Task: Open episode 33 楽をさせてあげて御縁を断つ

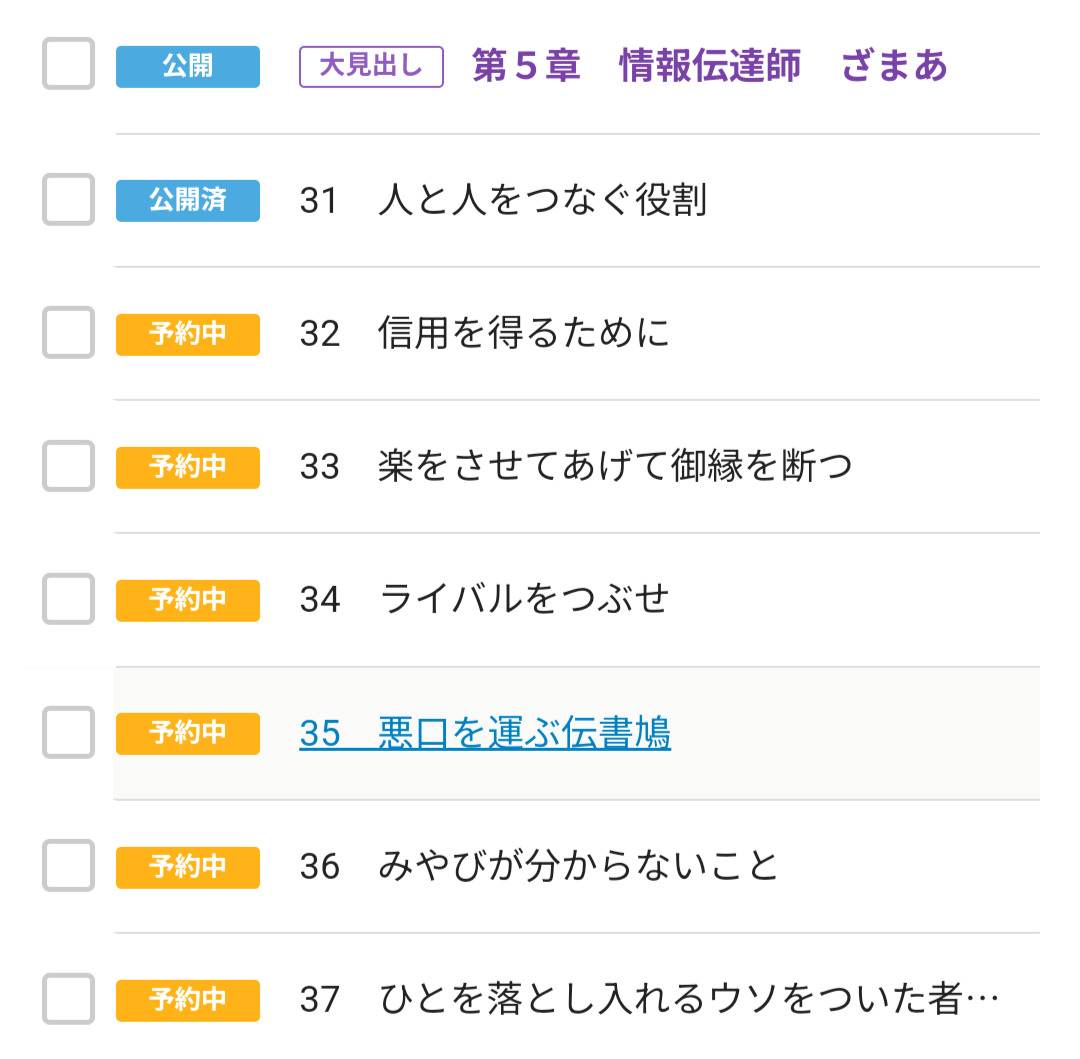Action: 576,466
